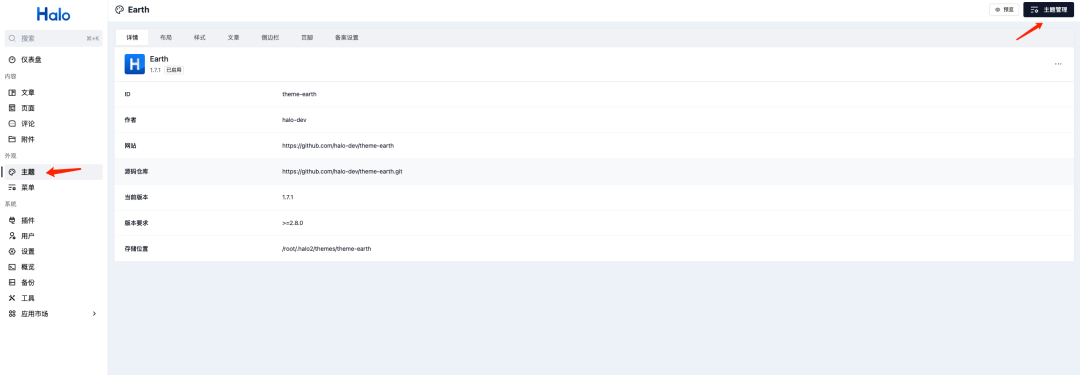Click the 源码仓库 label

point(136,171)
